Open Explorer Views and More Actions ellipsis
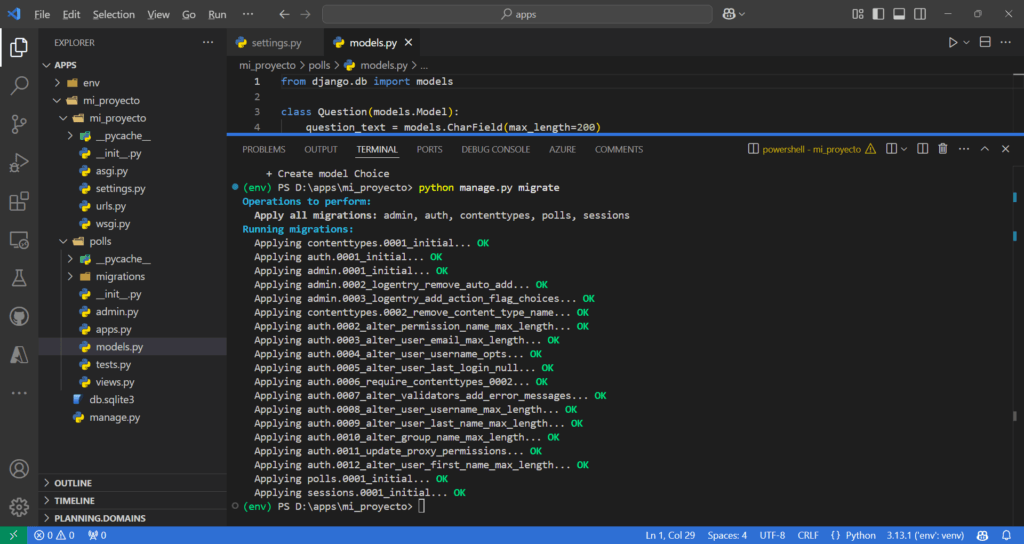 pyautogui.click(x=208, y=42)
